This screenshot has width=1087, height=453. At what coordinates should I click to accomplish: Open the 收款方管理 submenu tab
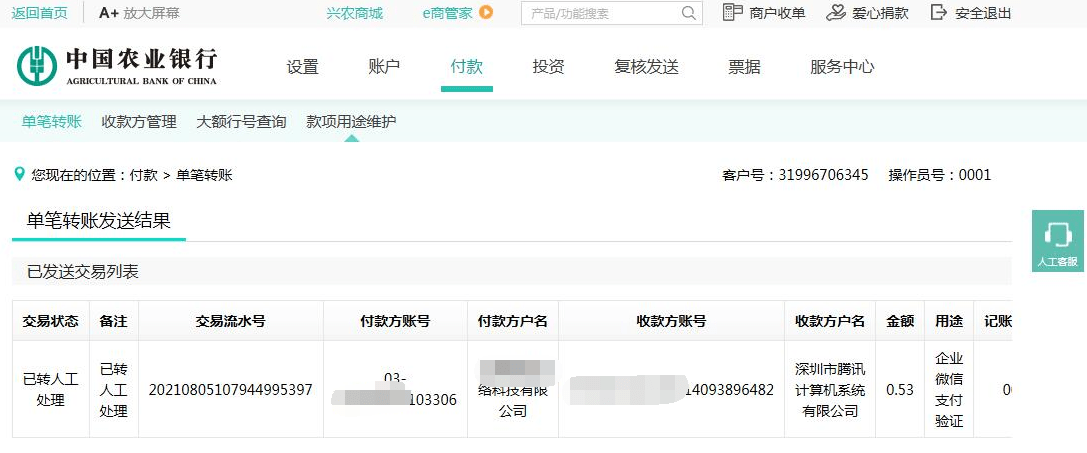pyautogui.click(x=139, y=121)
